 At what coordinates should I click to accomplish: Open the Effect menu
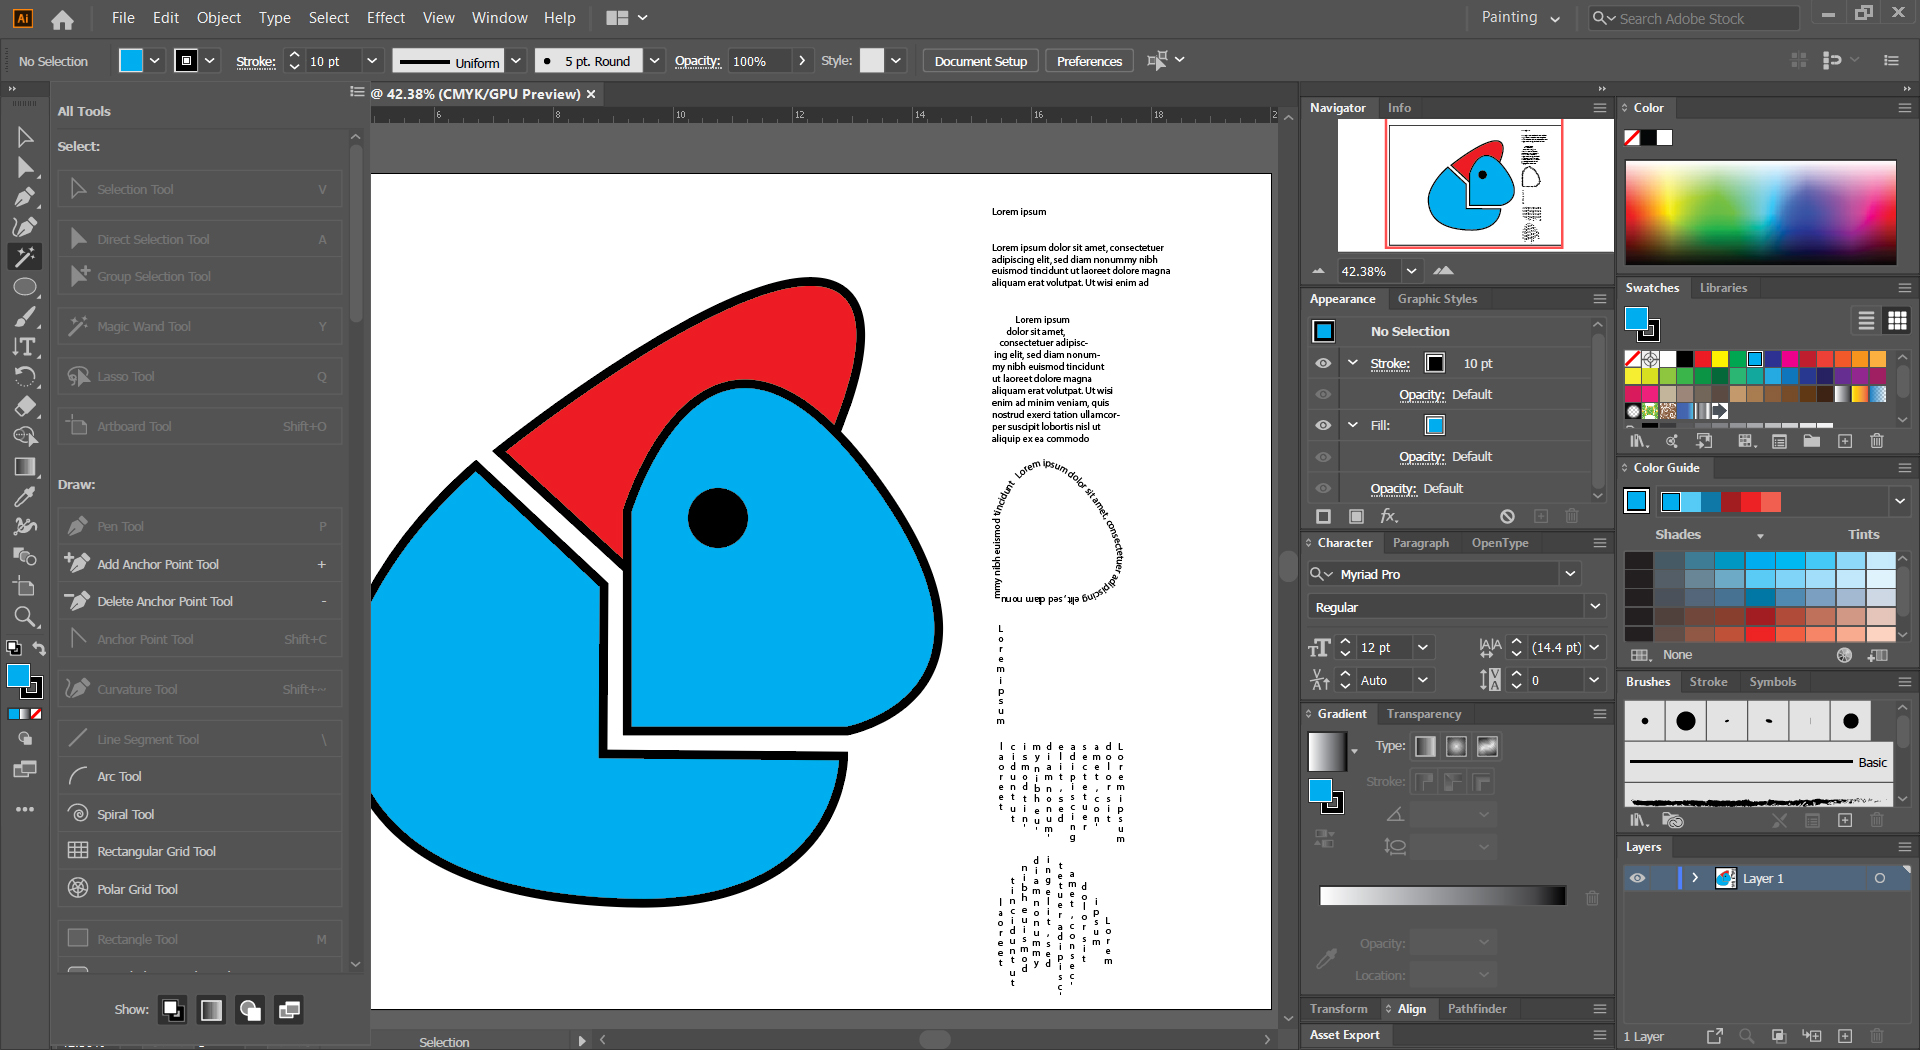pyautogui.click(x=385, y=18)
